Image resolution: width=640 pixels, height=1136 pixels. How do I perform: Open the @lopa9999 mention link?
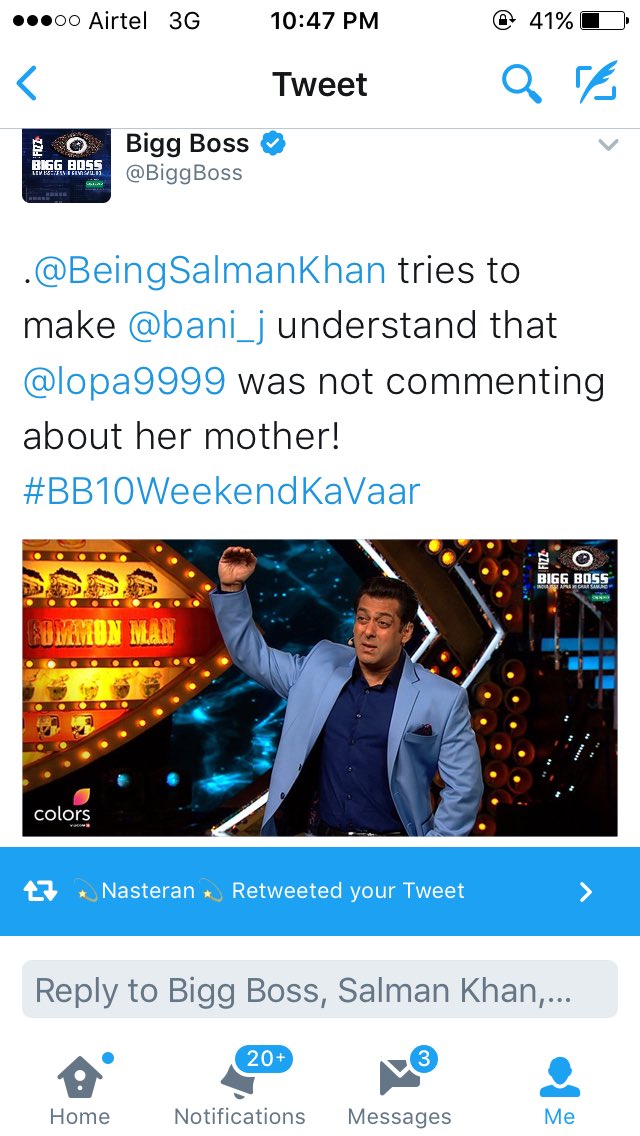coord(124,382)
